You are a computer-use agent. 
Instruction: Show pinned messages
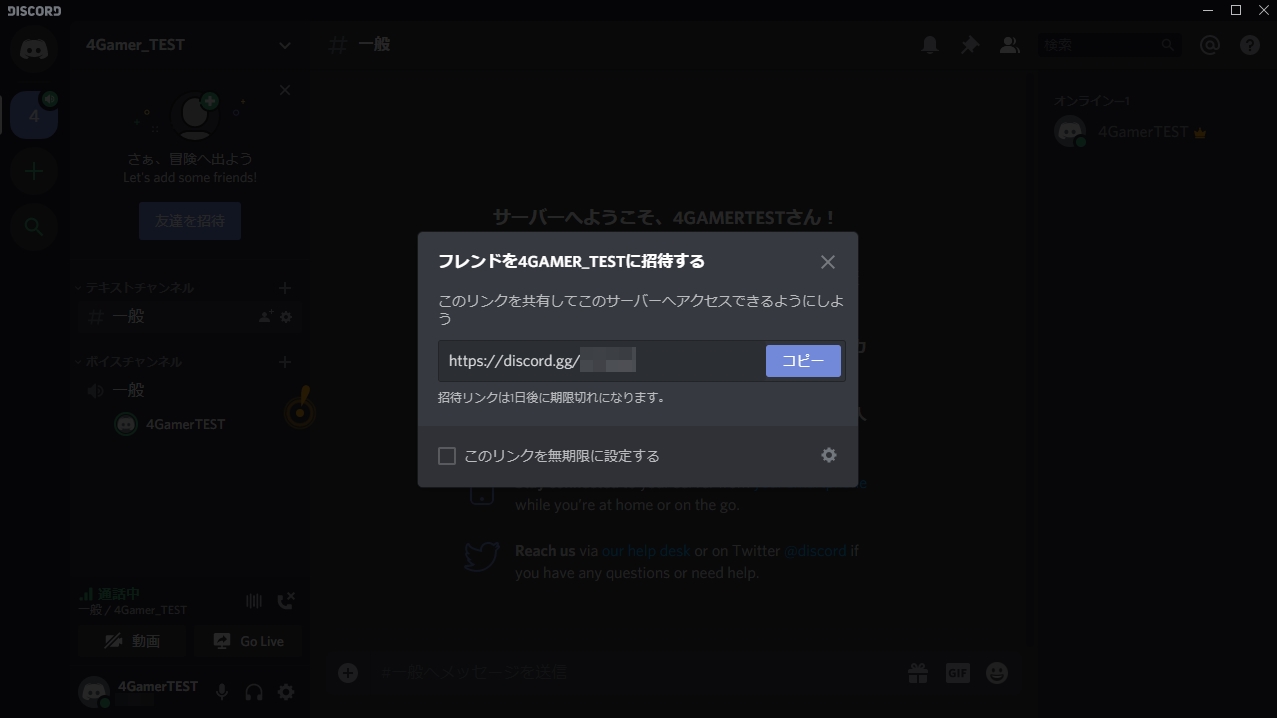tap(970, 45)
